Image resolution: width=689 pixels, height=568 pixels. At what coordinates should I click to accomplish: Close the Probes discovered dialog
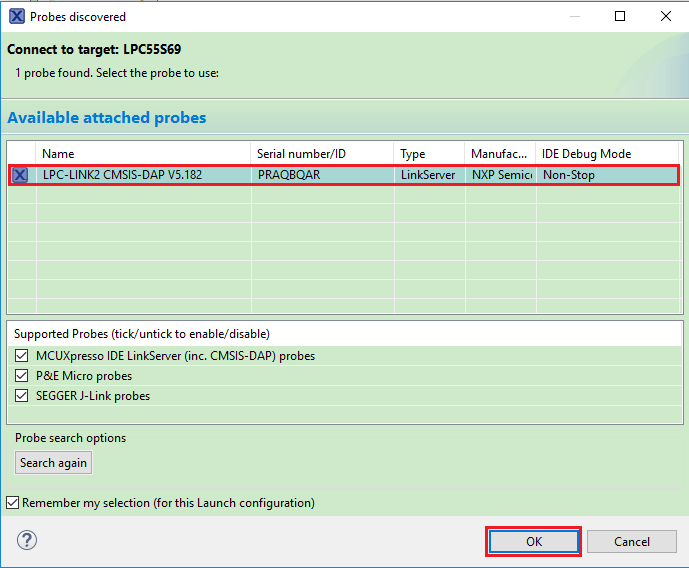666,17
